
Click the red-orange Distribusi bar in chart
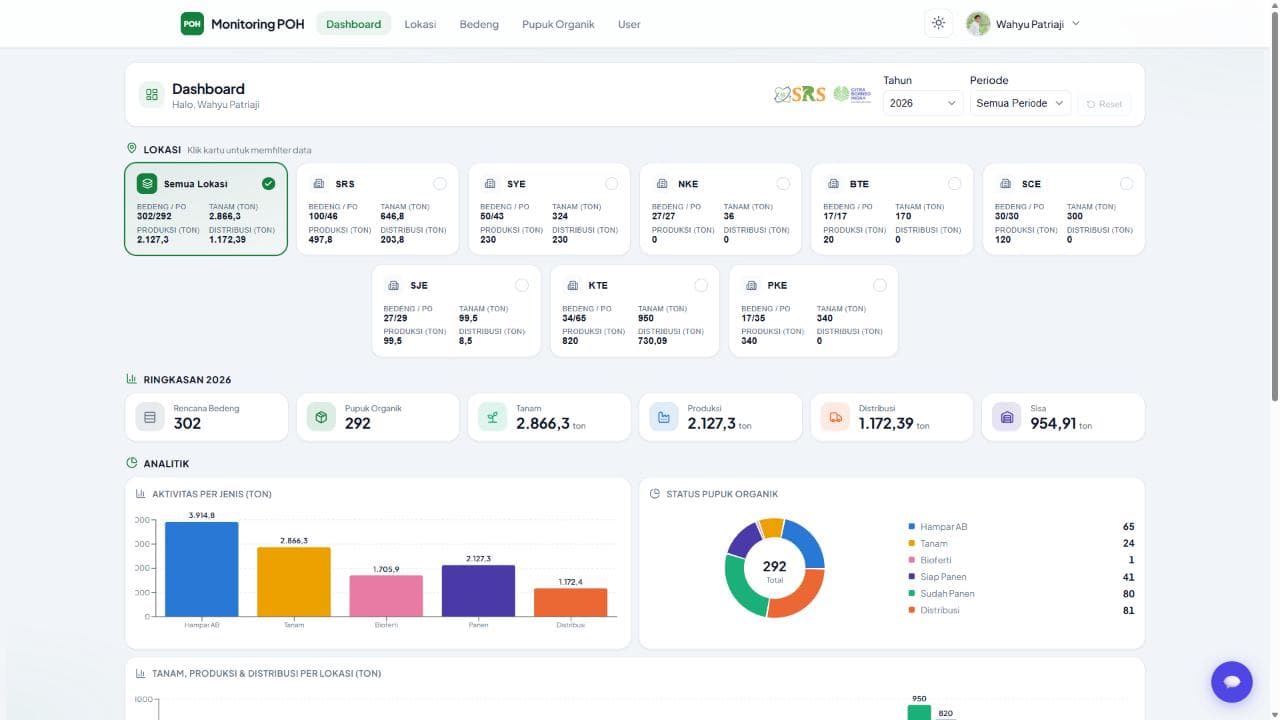point(571,602)
